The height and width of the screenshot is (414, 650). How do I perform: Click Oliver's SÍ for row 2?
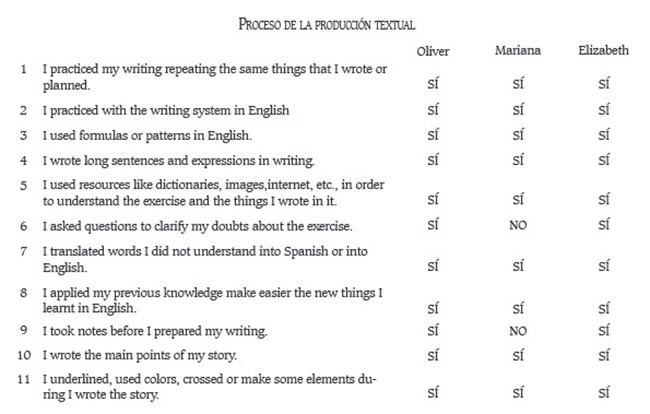[x=432, y=110]
